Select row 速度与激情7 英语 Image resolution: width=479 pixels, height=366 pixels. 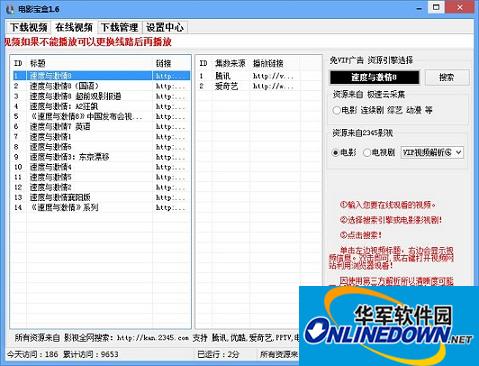[101, 127]
